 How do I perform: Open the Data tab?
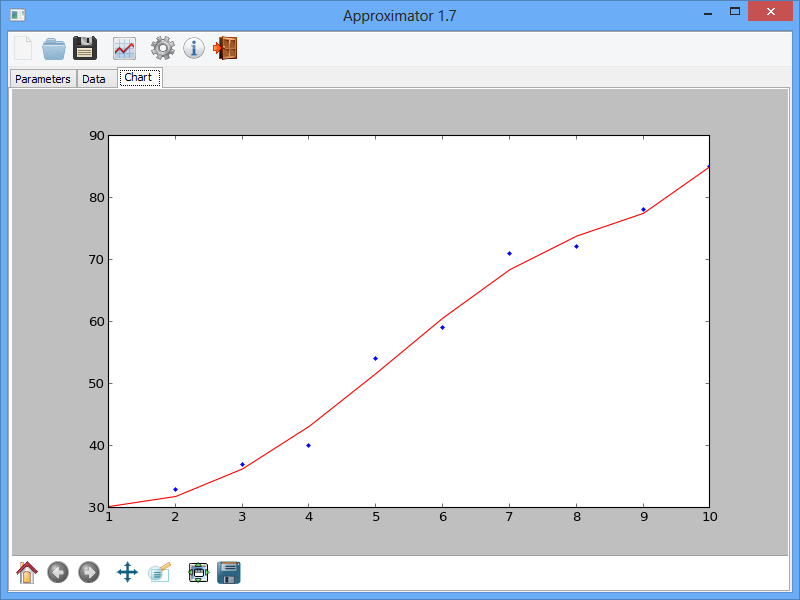[94, 79]
